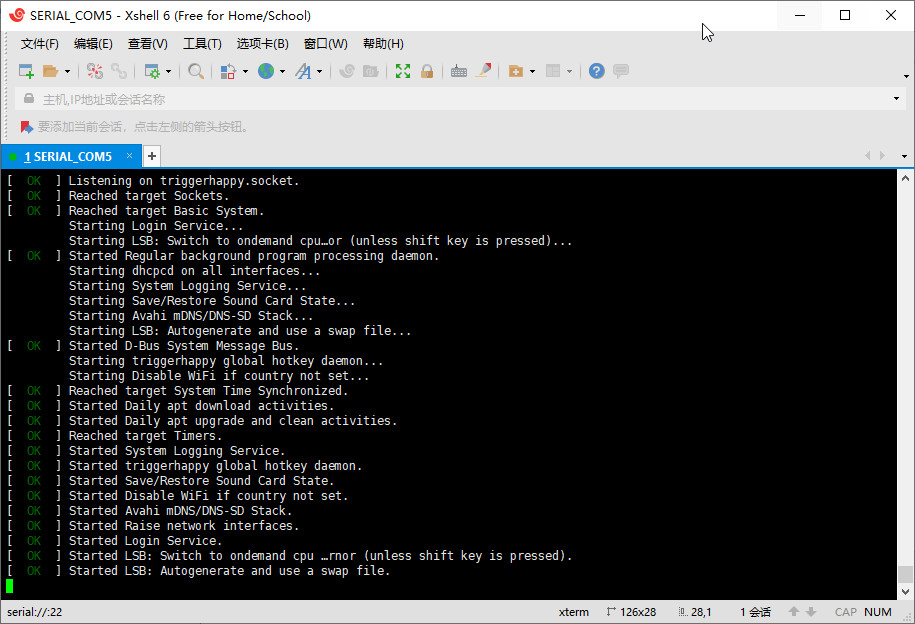Expand the Open folder dropdown arrow

click(67, 72)
